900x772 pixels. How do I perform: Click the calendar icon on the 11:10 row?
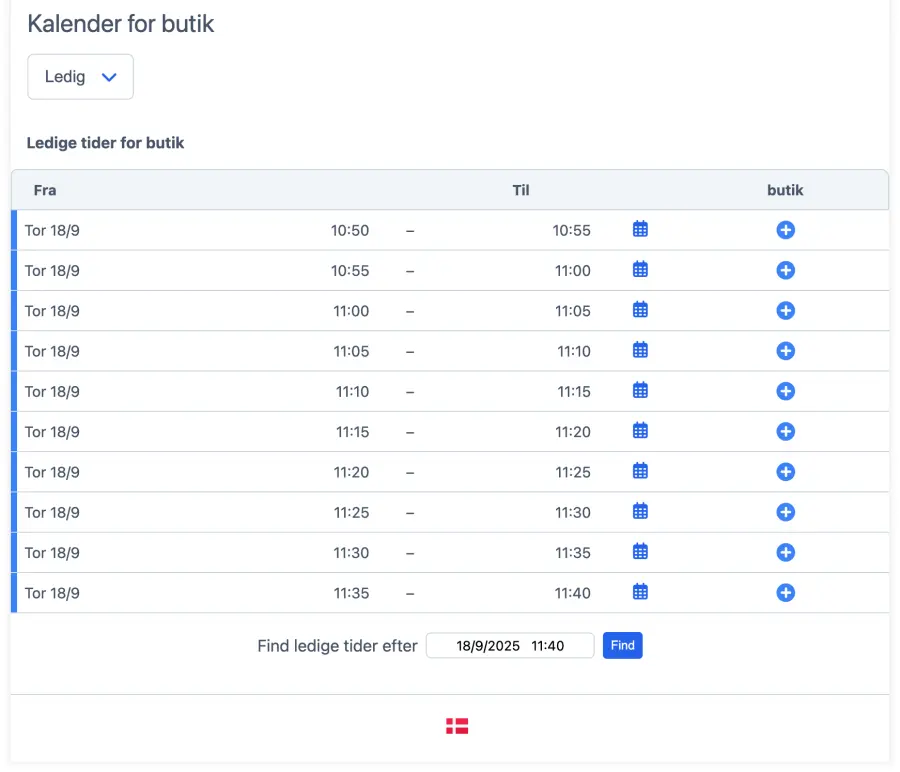(x=640, y=391)
